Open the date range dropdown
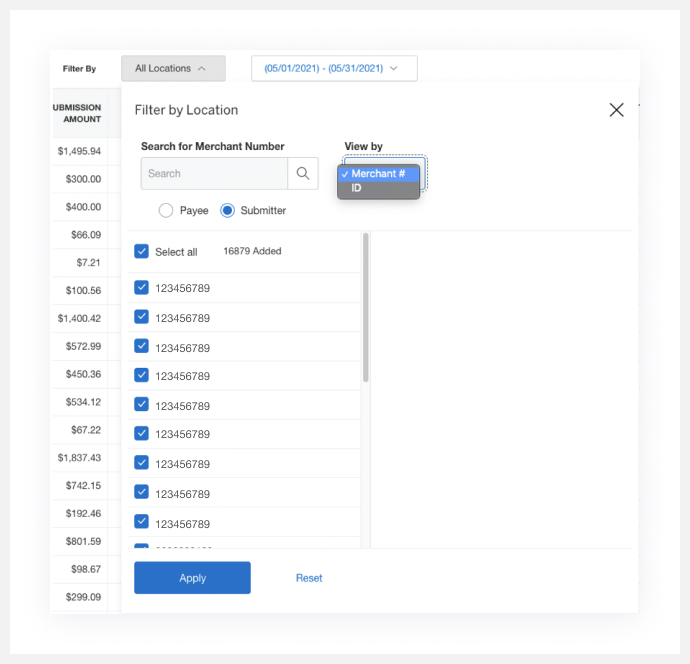Image resolution: width=690 pixels, height=664 pixels. click(333, 69)
